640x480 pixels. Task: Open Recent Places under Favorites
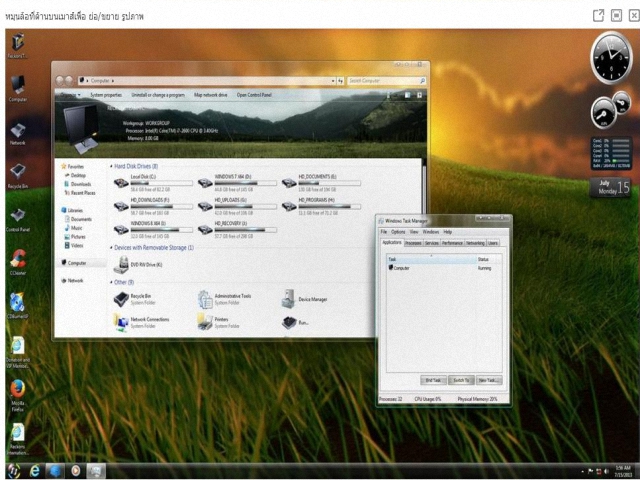tap(80, 193)
